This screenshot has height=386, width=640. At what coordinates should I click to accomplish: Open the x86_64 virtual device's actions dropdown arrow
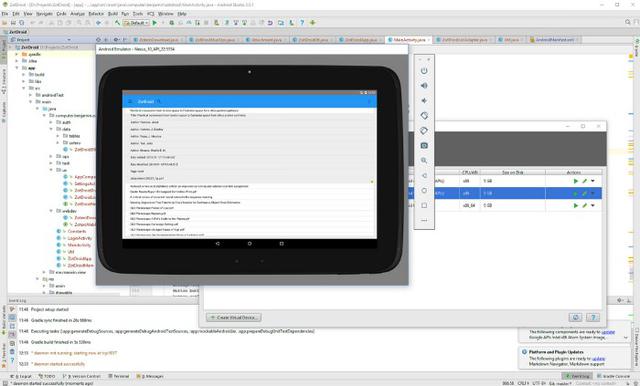pyautogui.click(x=593, y=206)
